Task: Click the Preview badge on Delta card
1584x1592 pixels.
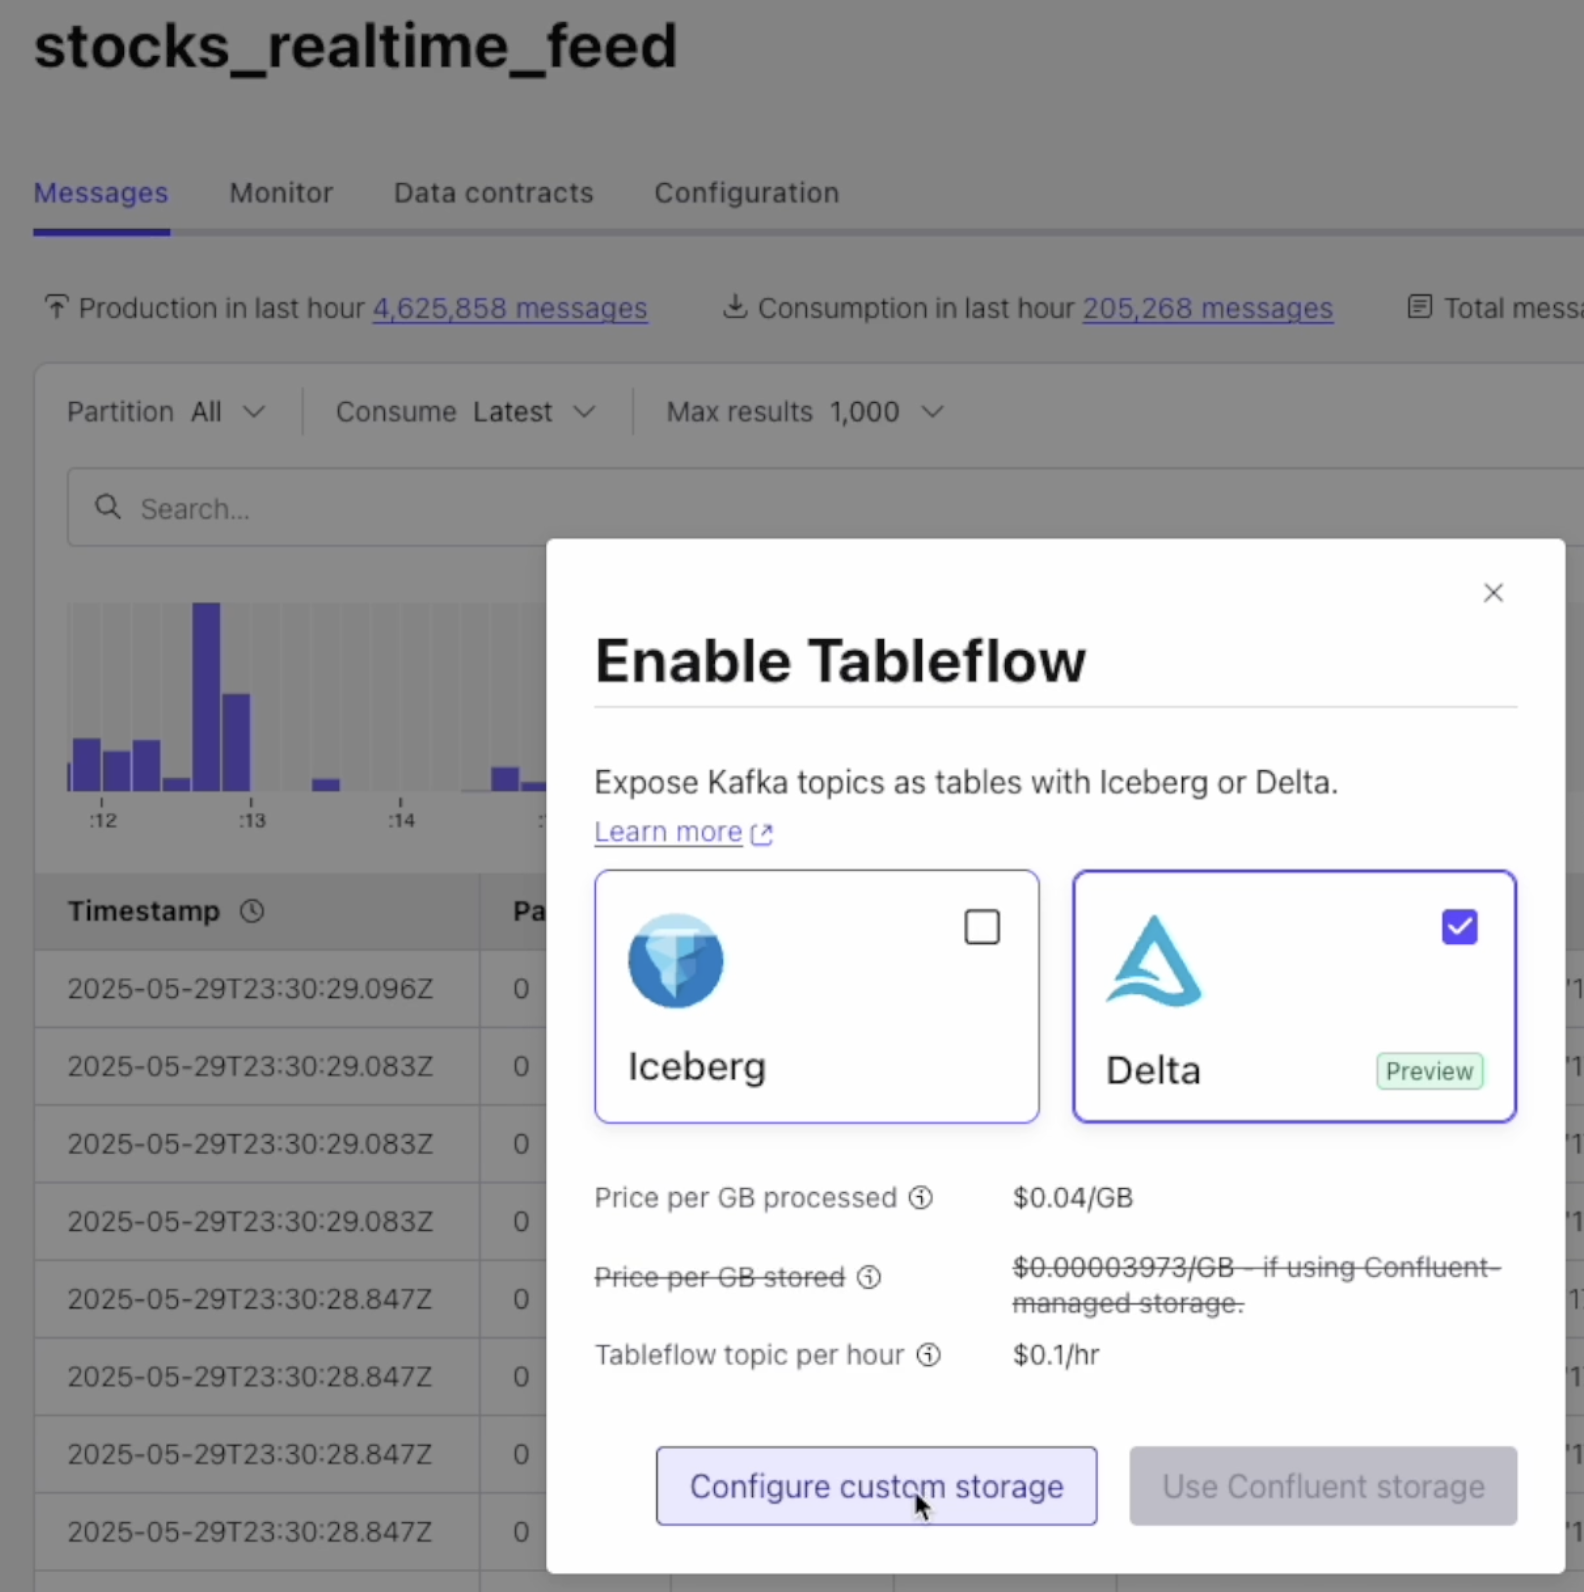Action: 1430,1071
